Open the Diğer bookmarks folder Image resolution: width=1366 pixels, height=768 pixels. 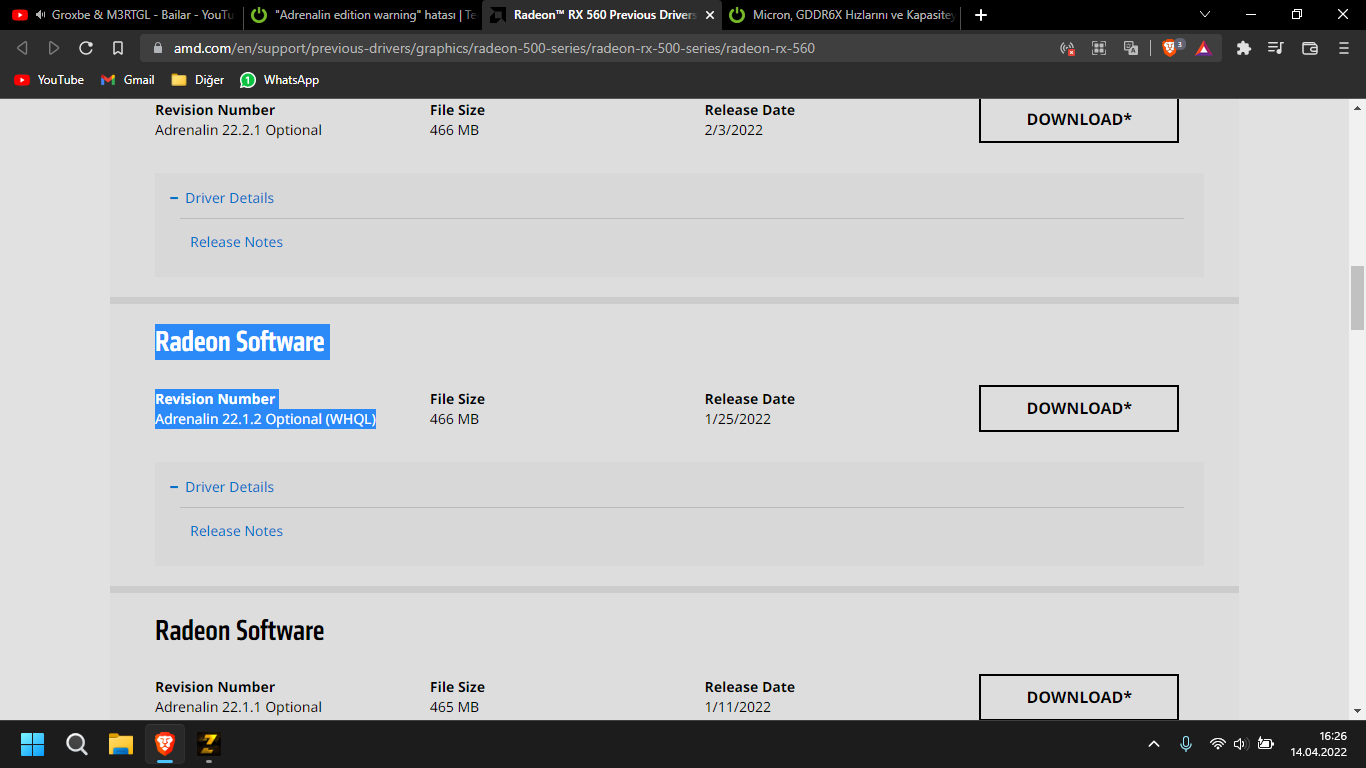tap(198, 80)
